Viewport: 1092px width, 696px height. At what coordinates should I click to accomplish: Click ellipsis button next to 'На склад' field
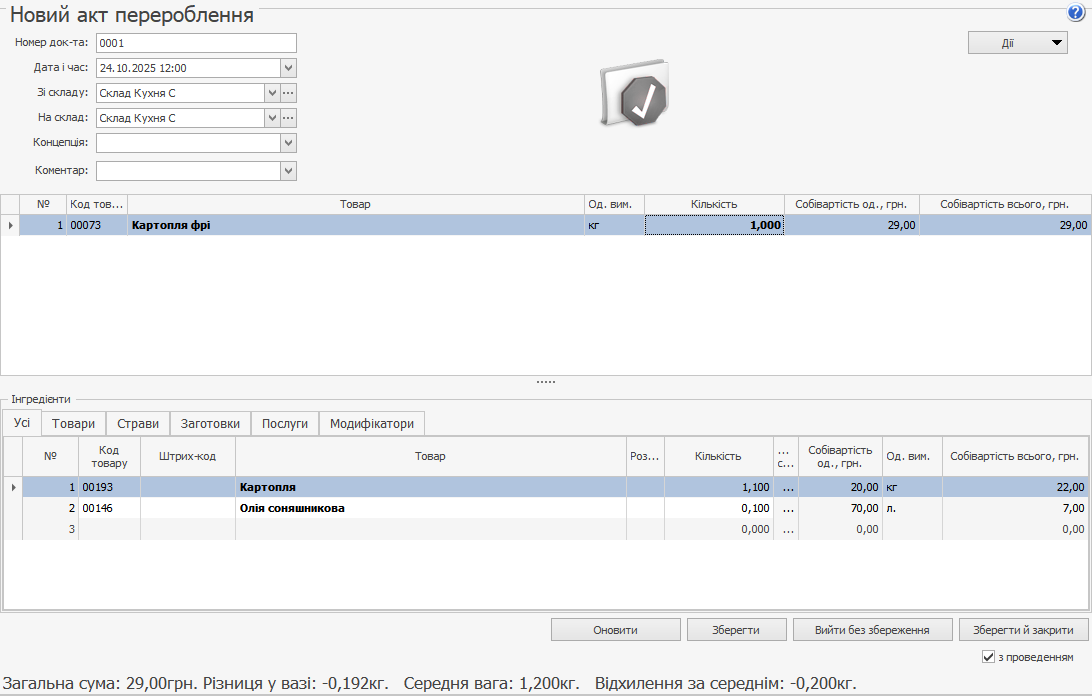coord(288,118)
